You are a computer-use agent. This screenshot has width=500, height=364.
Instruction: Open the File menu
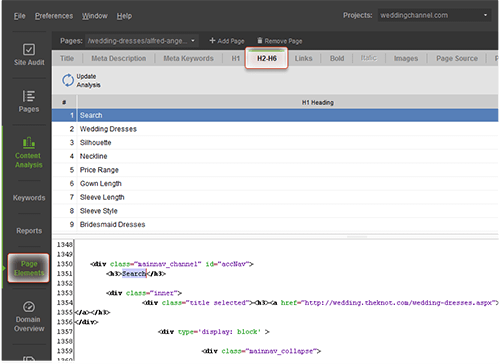[19, 16]
